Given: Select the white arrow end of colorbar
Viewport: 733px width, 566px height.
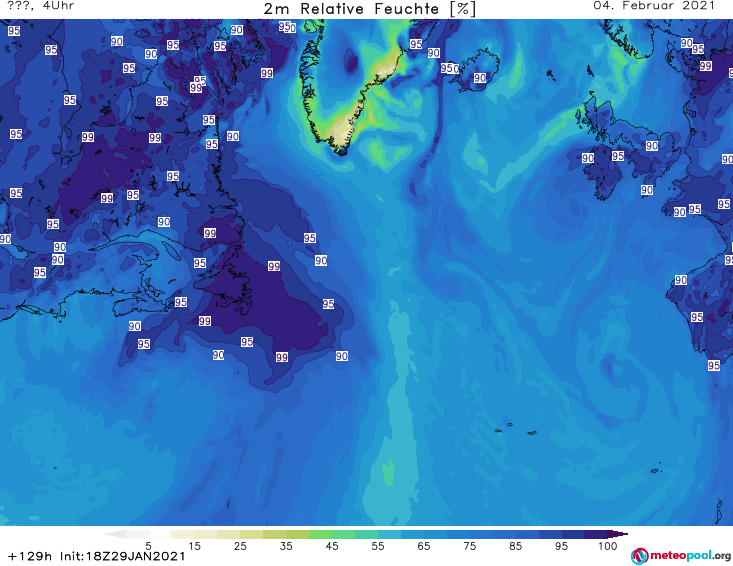Looking at the screenshot, I should click(115, 534).
